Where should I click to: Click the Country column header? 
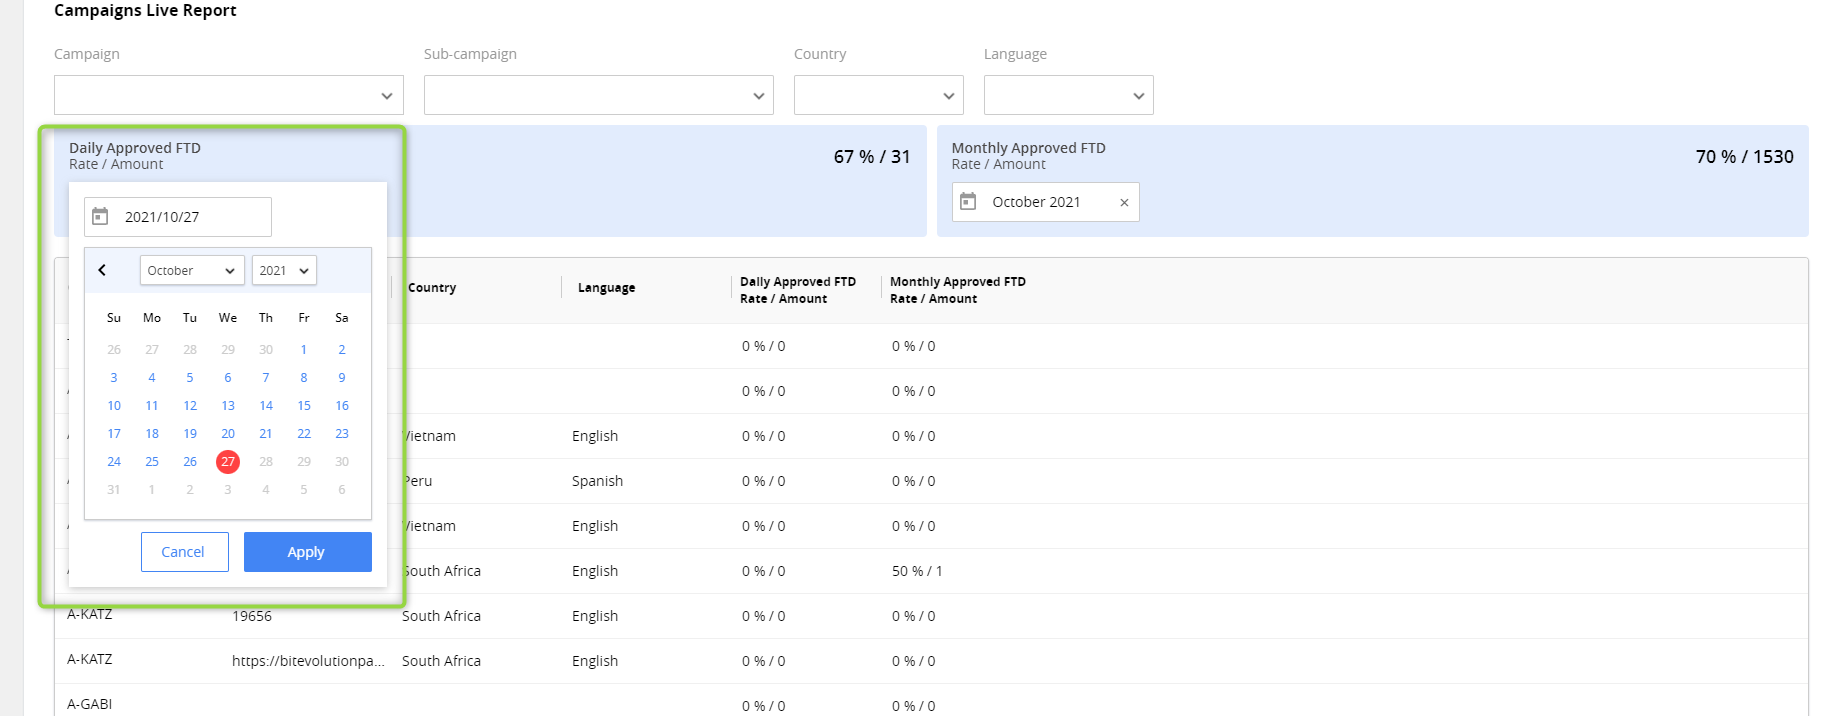432,288
